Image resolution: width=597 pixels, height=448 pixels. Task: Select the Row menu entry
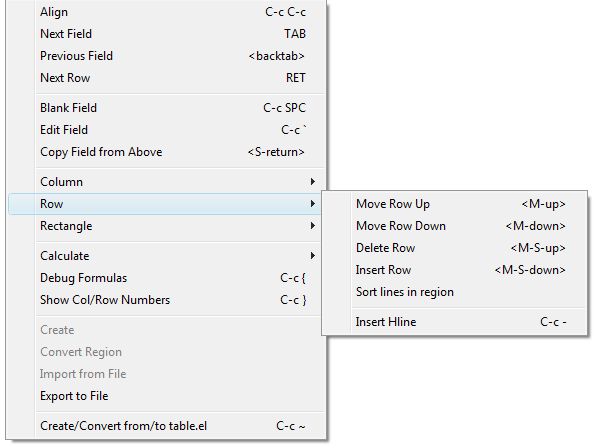click(x=167, y=204)
